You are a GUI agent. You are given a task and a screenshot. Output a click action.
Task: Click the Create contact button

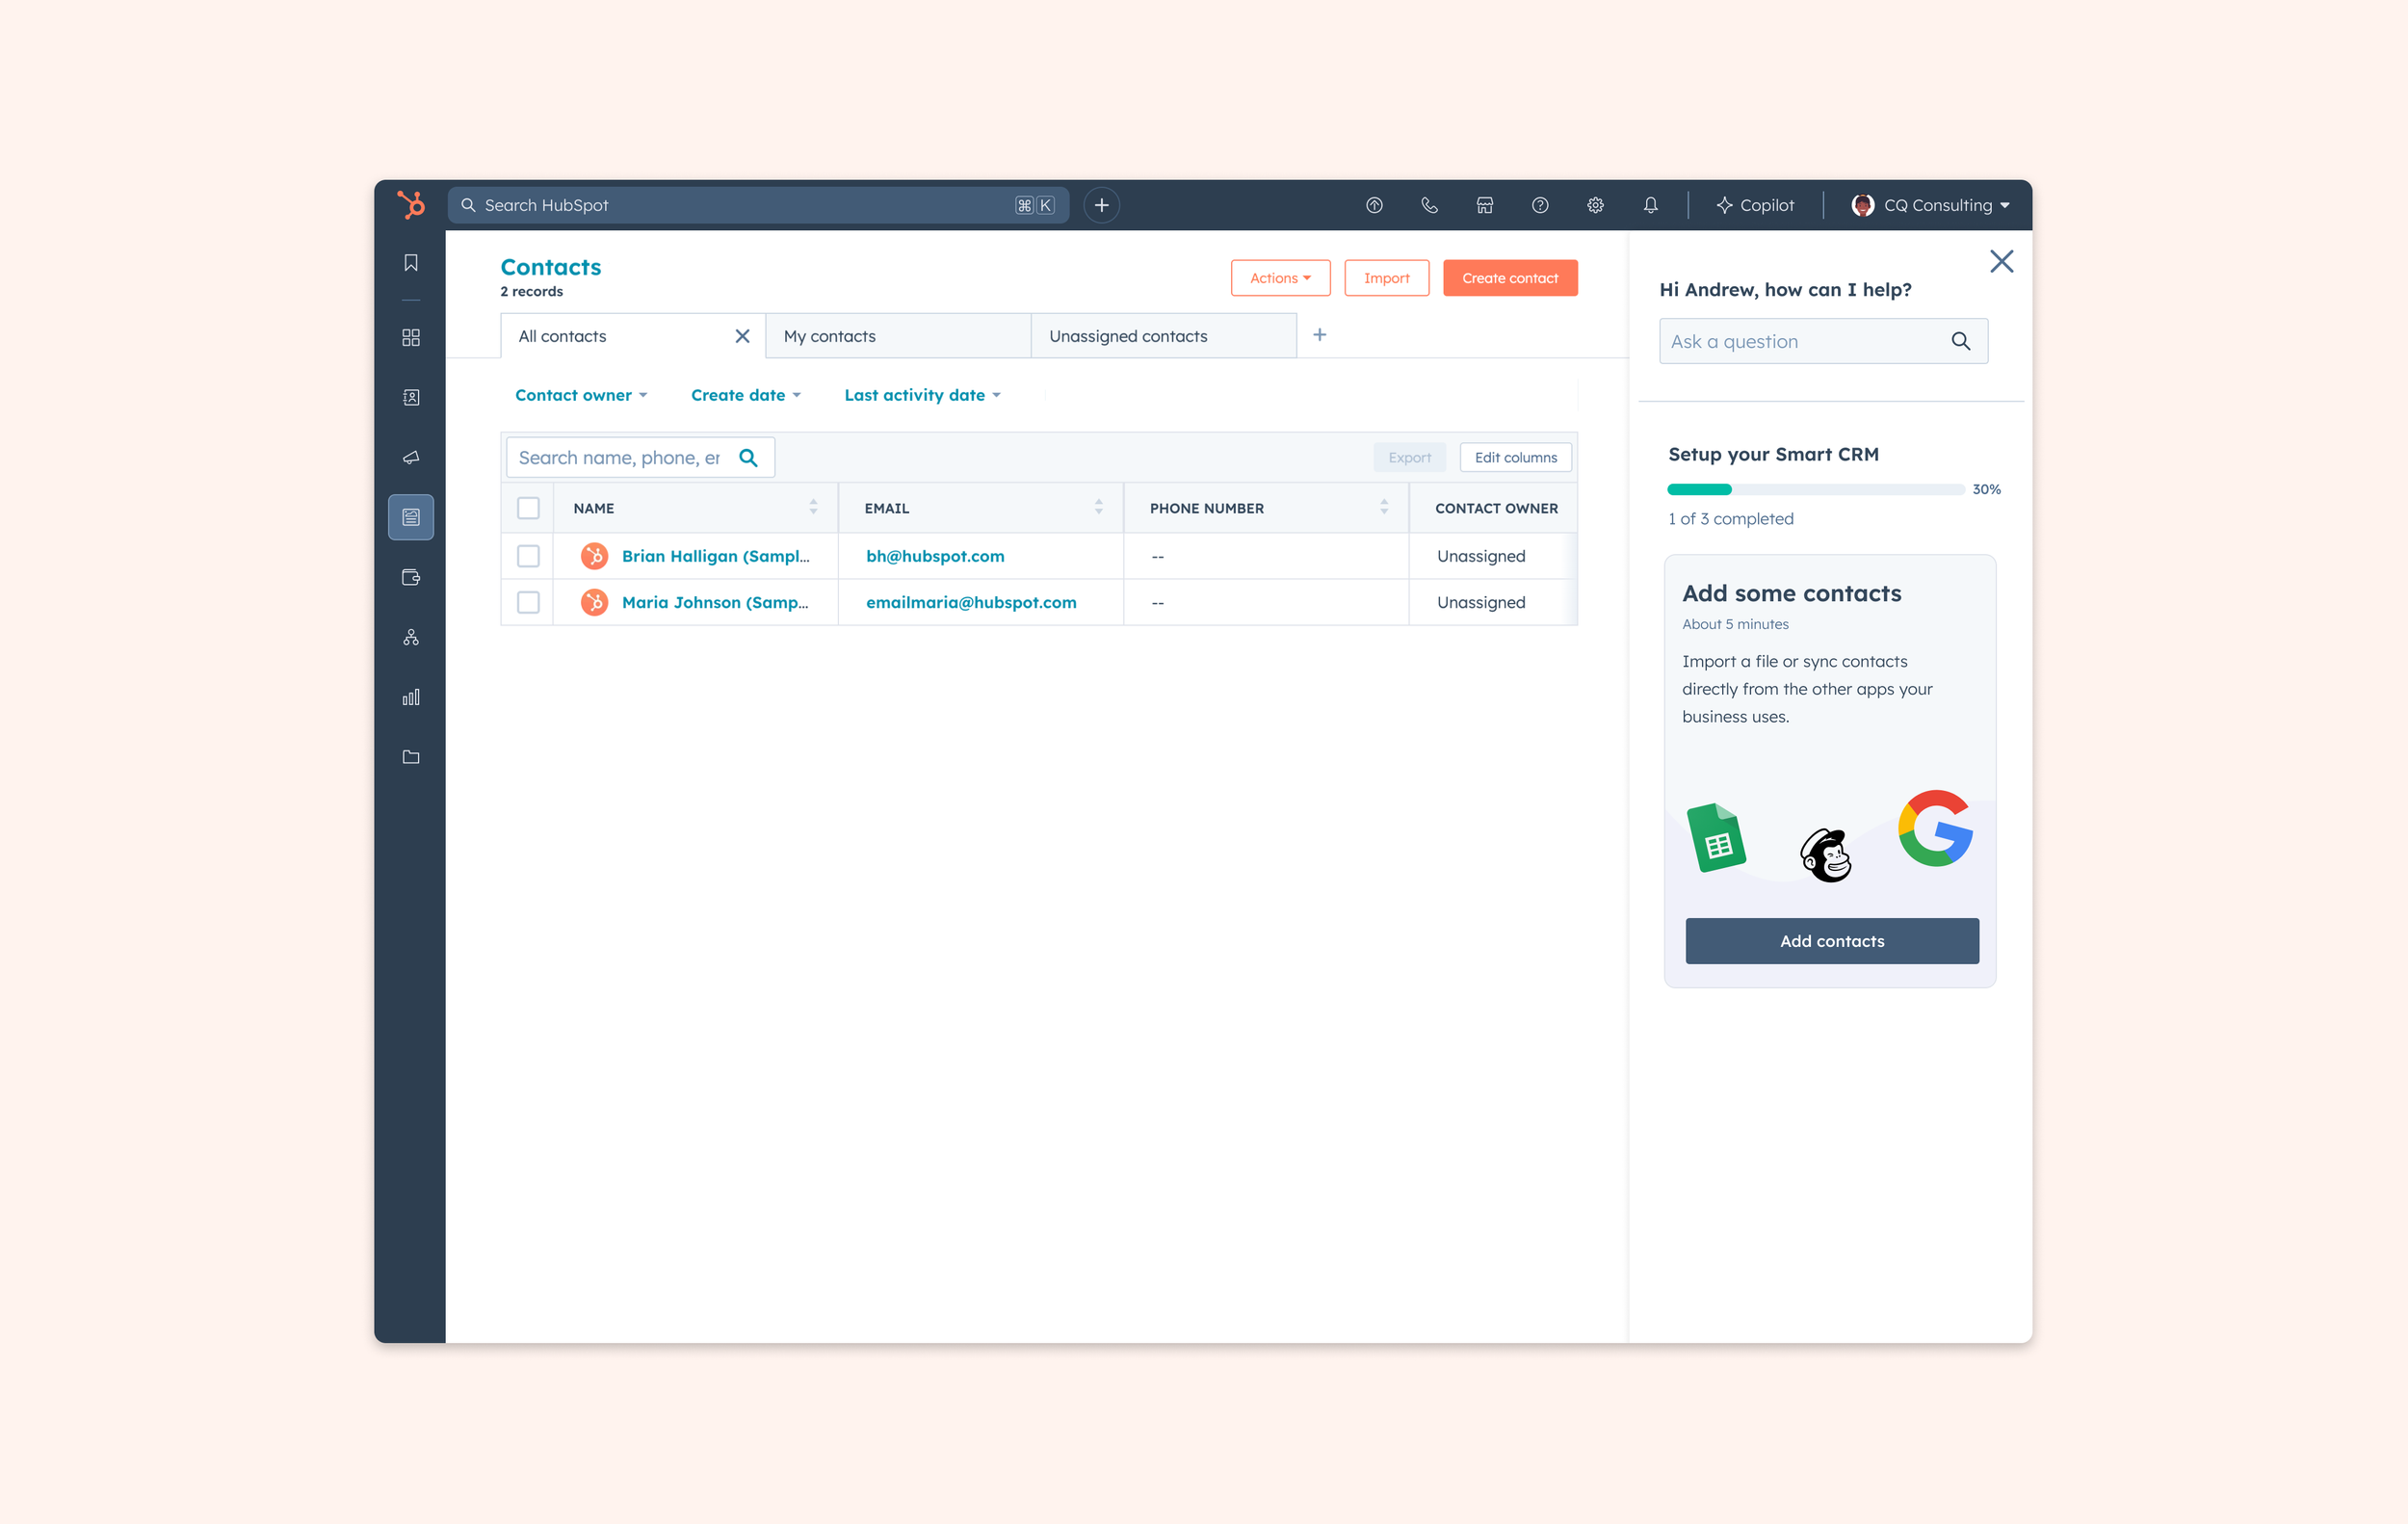1510,278
